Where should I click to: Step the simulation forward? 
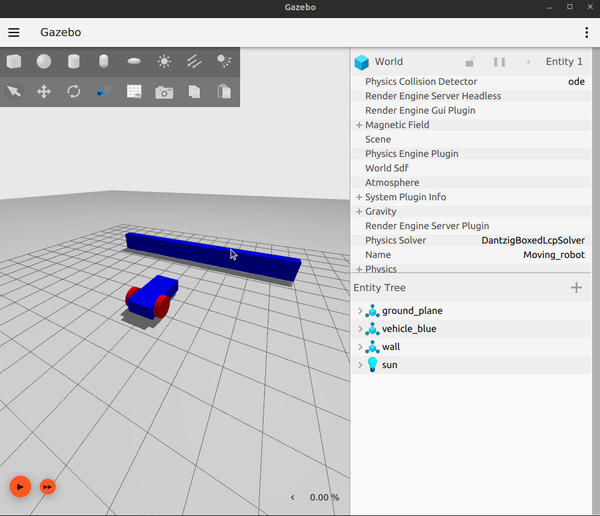point(48,487)
